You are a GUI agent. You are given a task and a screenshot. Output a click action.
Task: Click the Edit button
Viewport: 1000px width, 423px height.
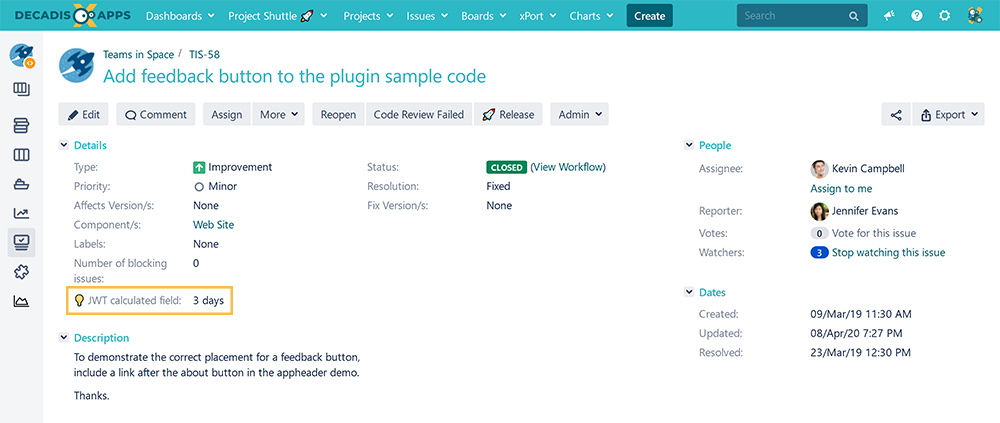click(x=84, y=115)
